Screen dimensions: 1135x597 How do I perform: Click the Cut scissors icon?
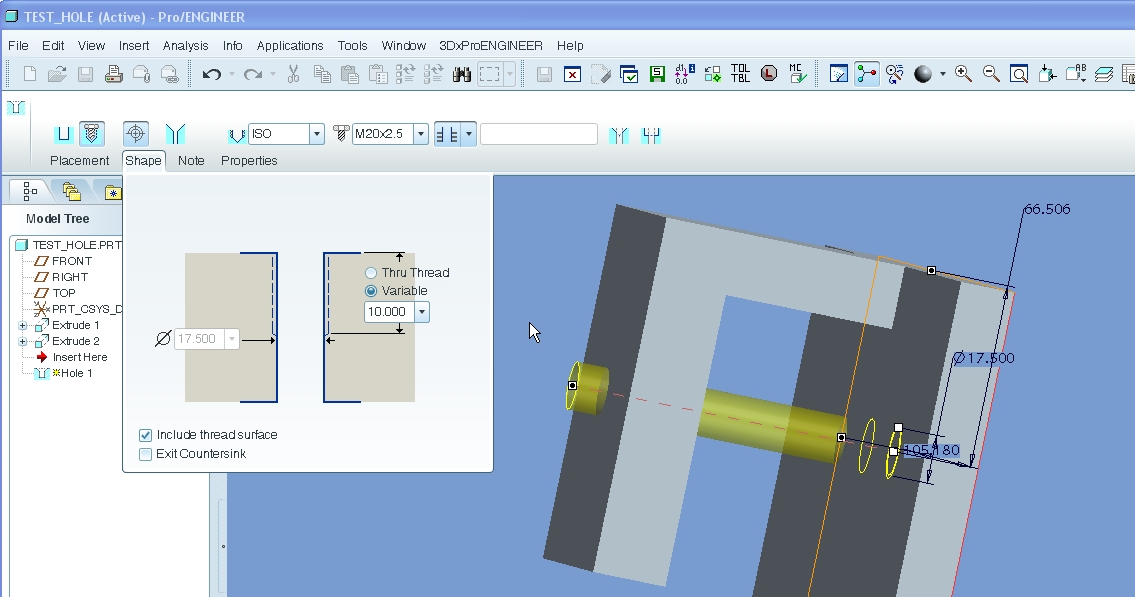tap(293, 74)
